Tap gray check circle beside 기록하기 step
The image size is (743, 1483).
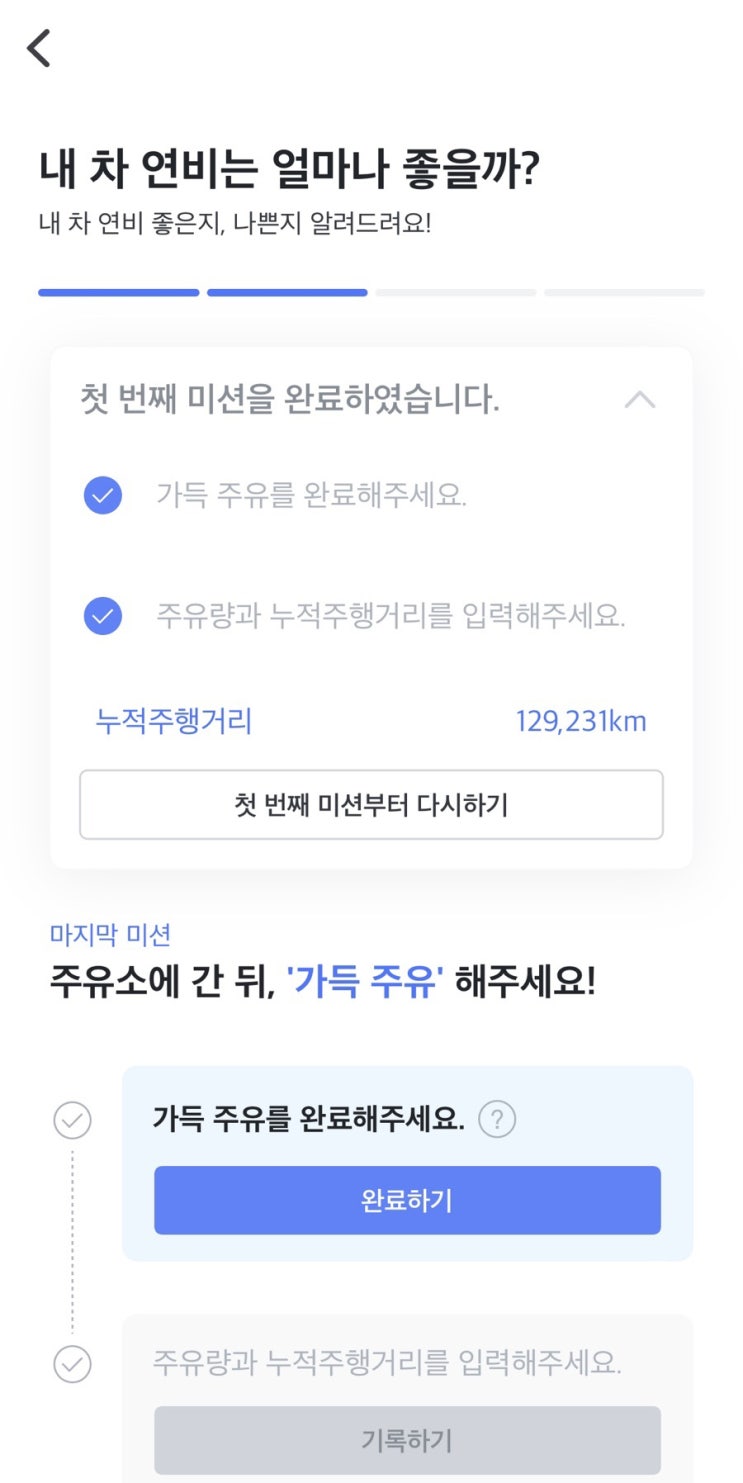[72, 1364]
